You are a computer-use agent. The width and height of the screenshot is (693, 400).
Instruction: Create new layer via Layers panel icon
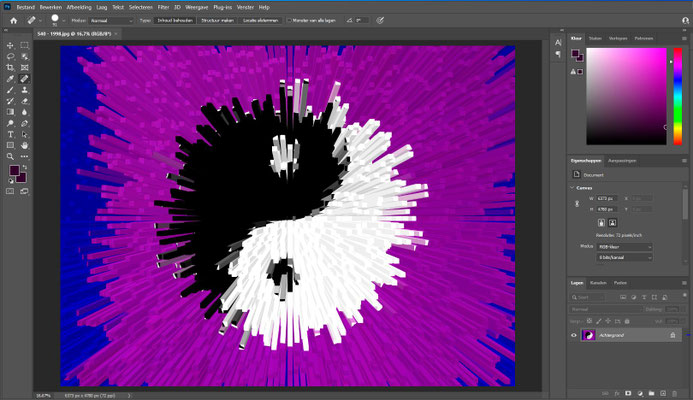point(663,393)
